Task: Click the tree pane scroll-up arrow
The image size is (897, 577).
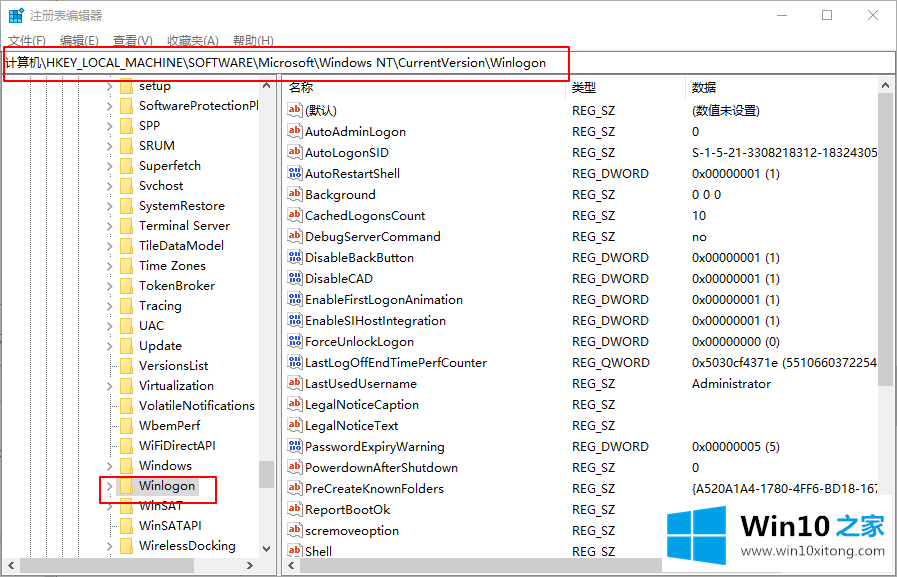Action: [x=267, y=86]
